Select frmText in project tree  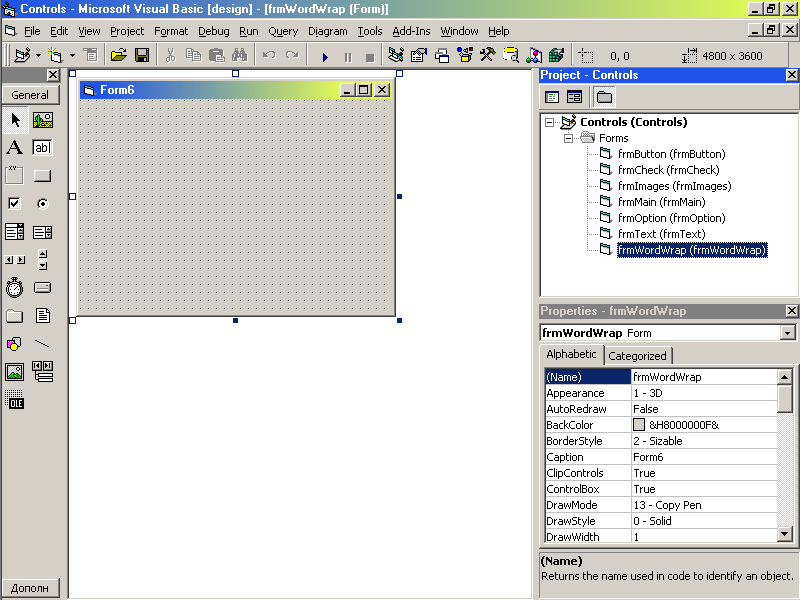coord(661,234)
